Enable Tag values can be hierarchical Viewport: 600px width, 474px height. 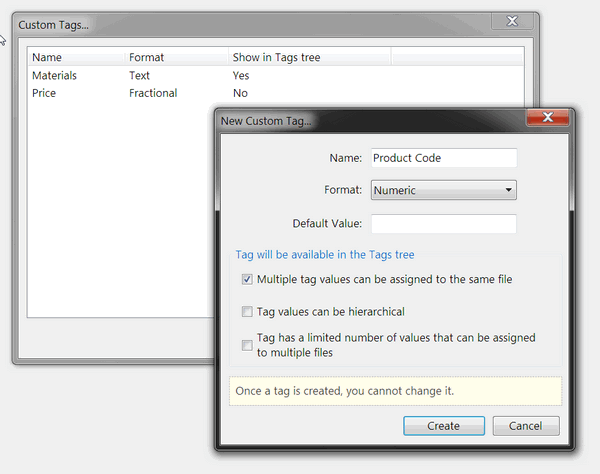click(x=247, y=311)
